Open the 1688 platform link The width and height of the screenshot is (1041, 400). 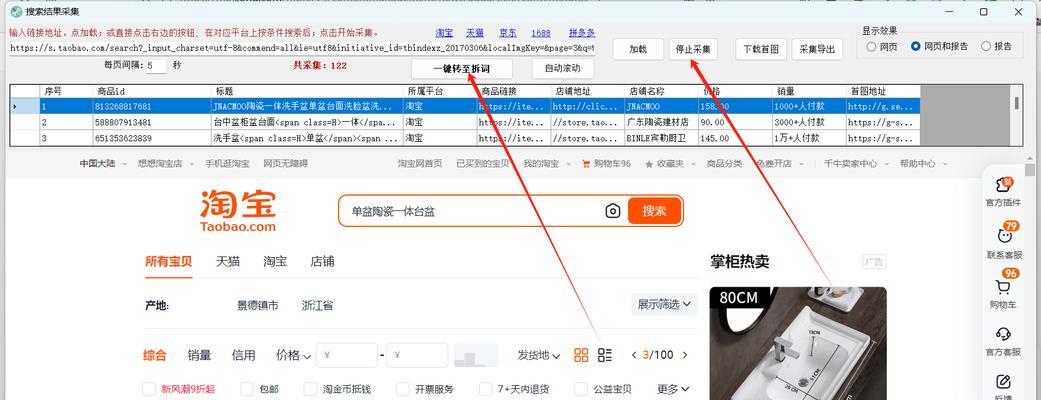click(x=540, y=33)
